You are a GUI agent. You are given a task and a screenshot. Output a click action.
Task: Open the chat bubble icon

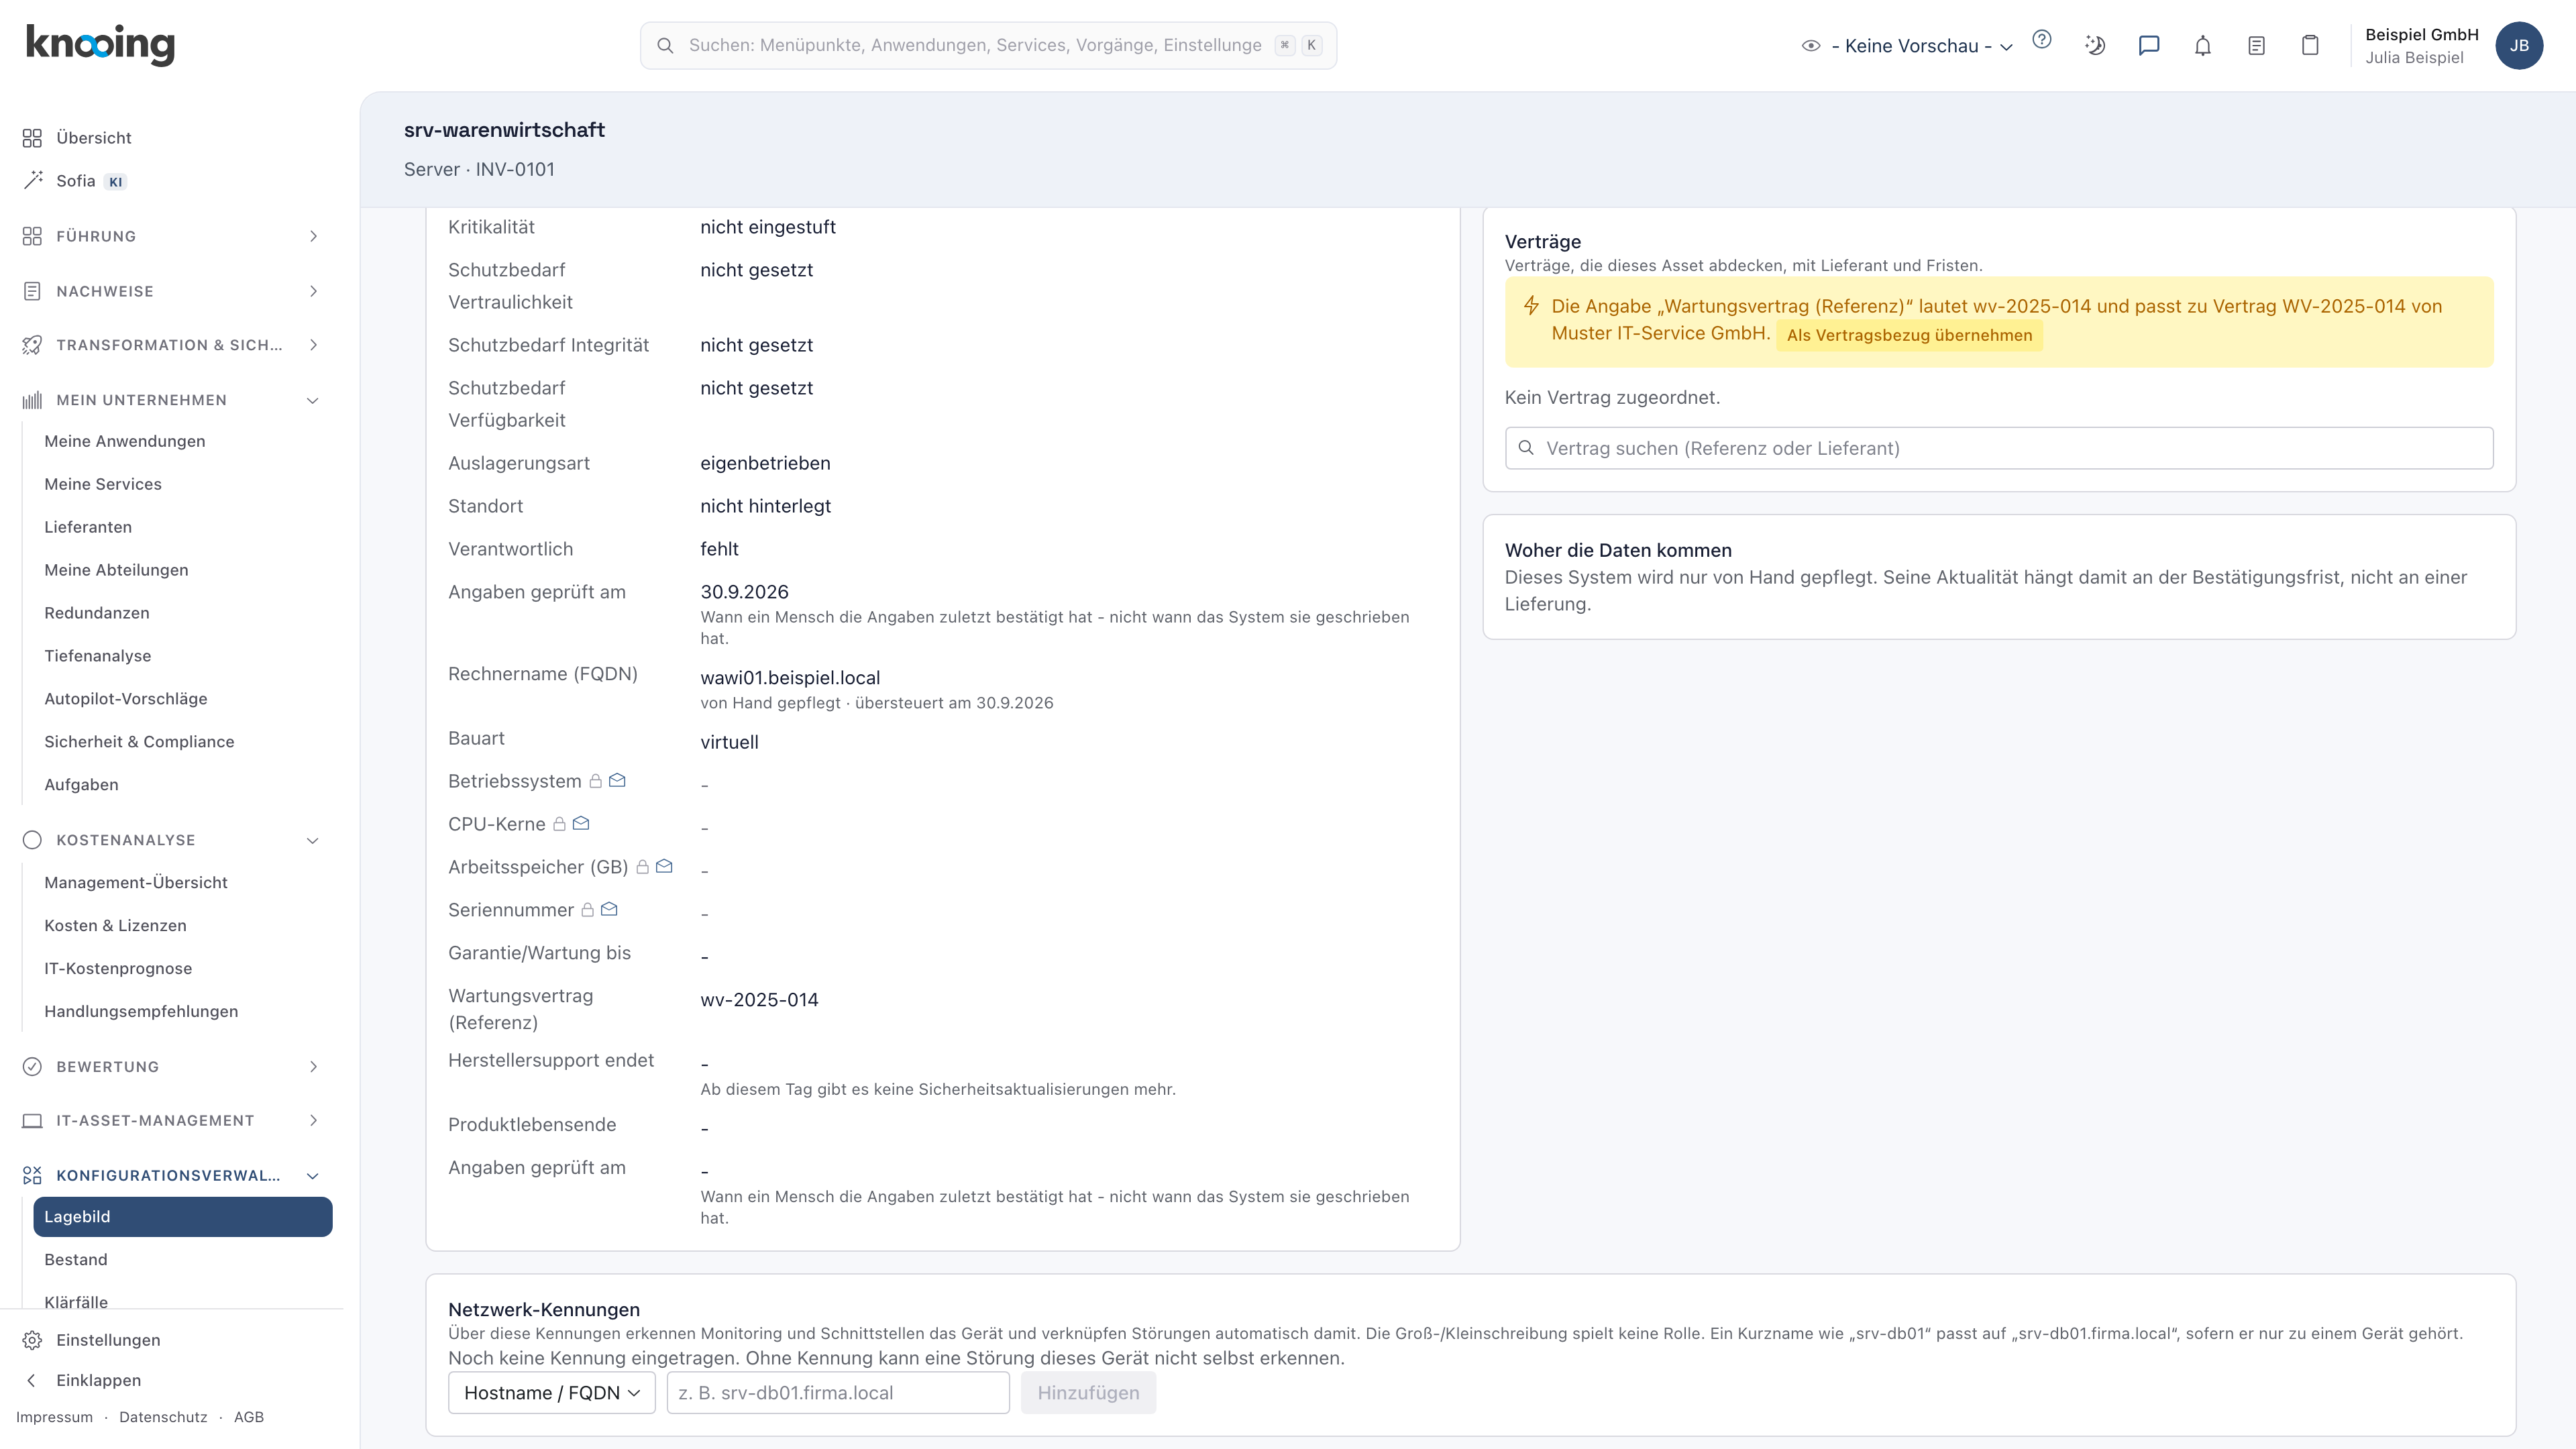2149,45
